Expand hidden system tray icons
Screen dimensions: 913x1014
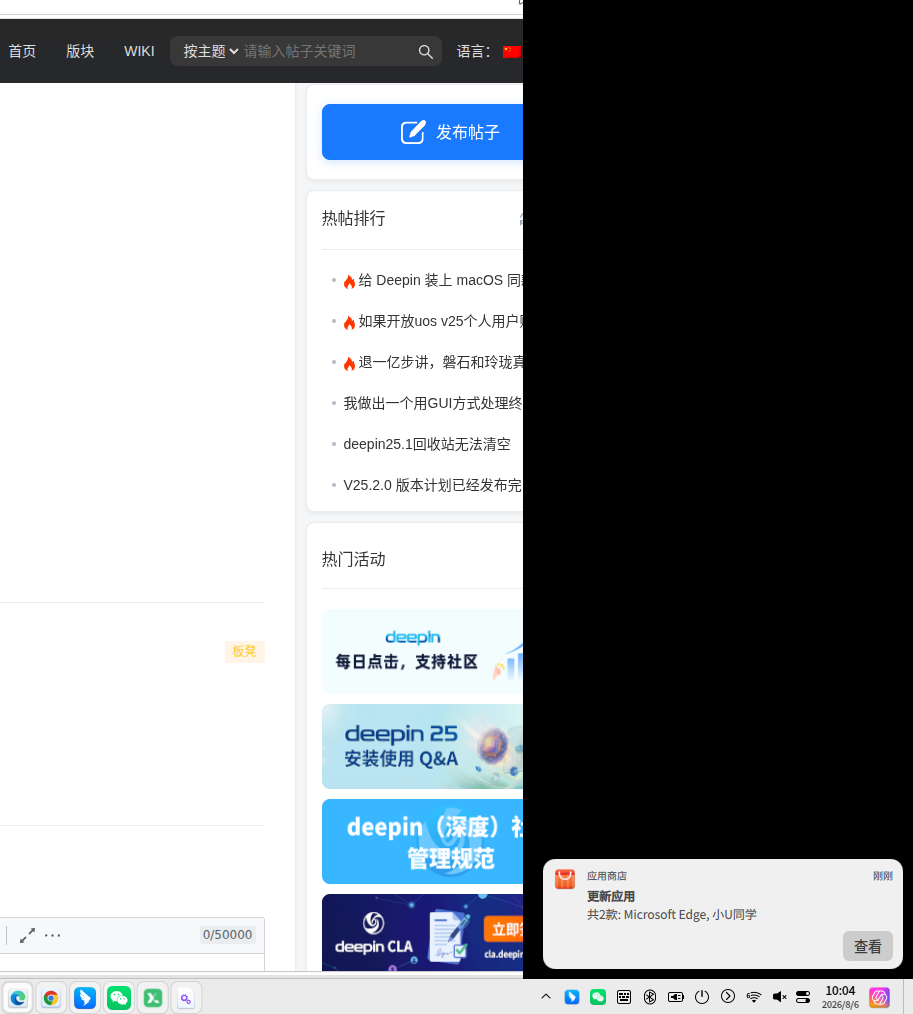tap(546, 997)
